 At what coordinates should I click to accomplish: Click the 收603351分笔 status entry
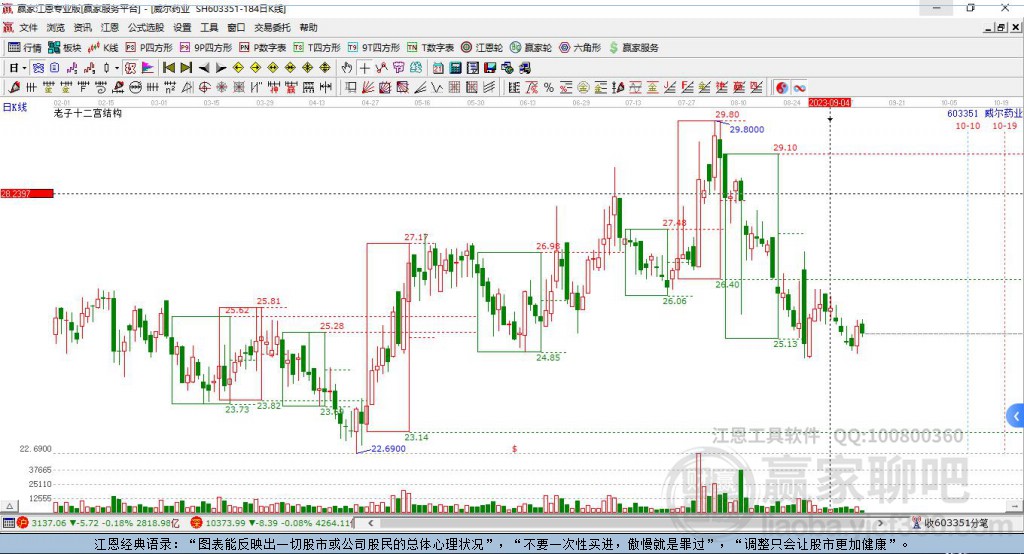955,523
